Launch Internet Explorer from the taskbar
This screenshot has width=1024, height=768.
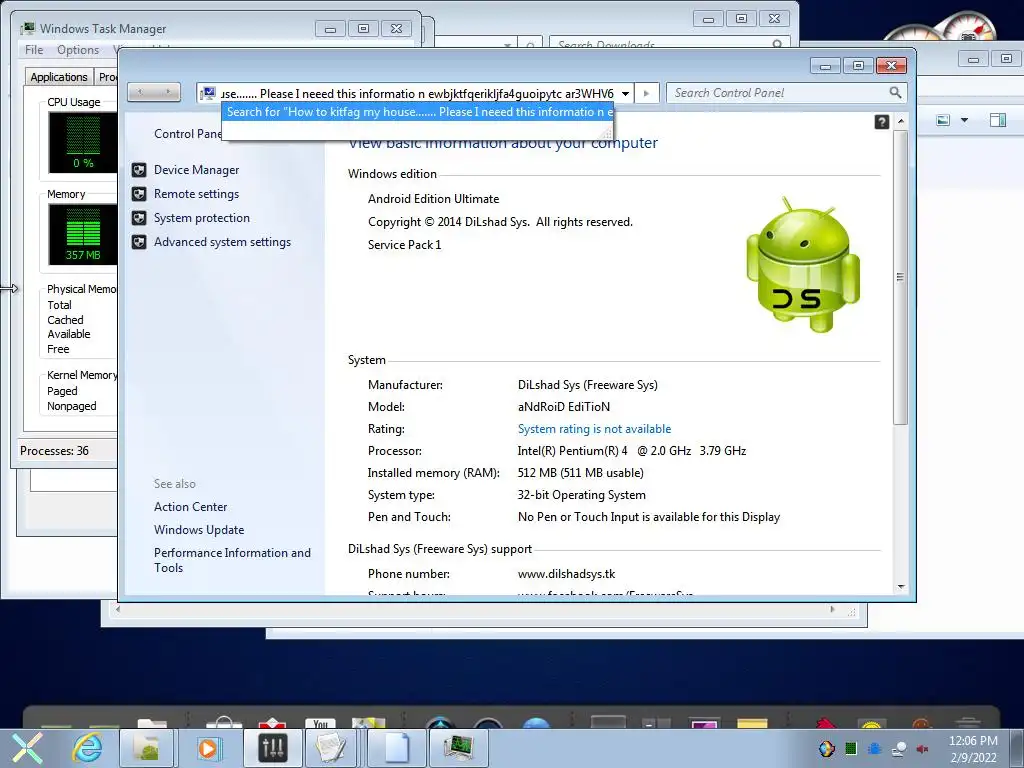pos(87,748)
